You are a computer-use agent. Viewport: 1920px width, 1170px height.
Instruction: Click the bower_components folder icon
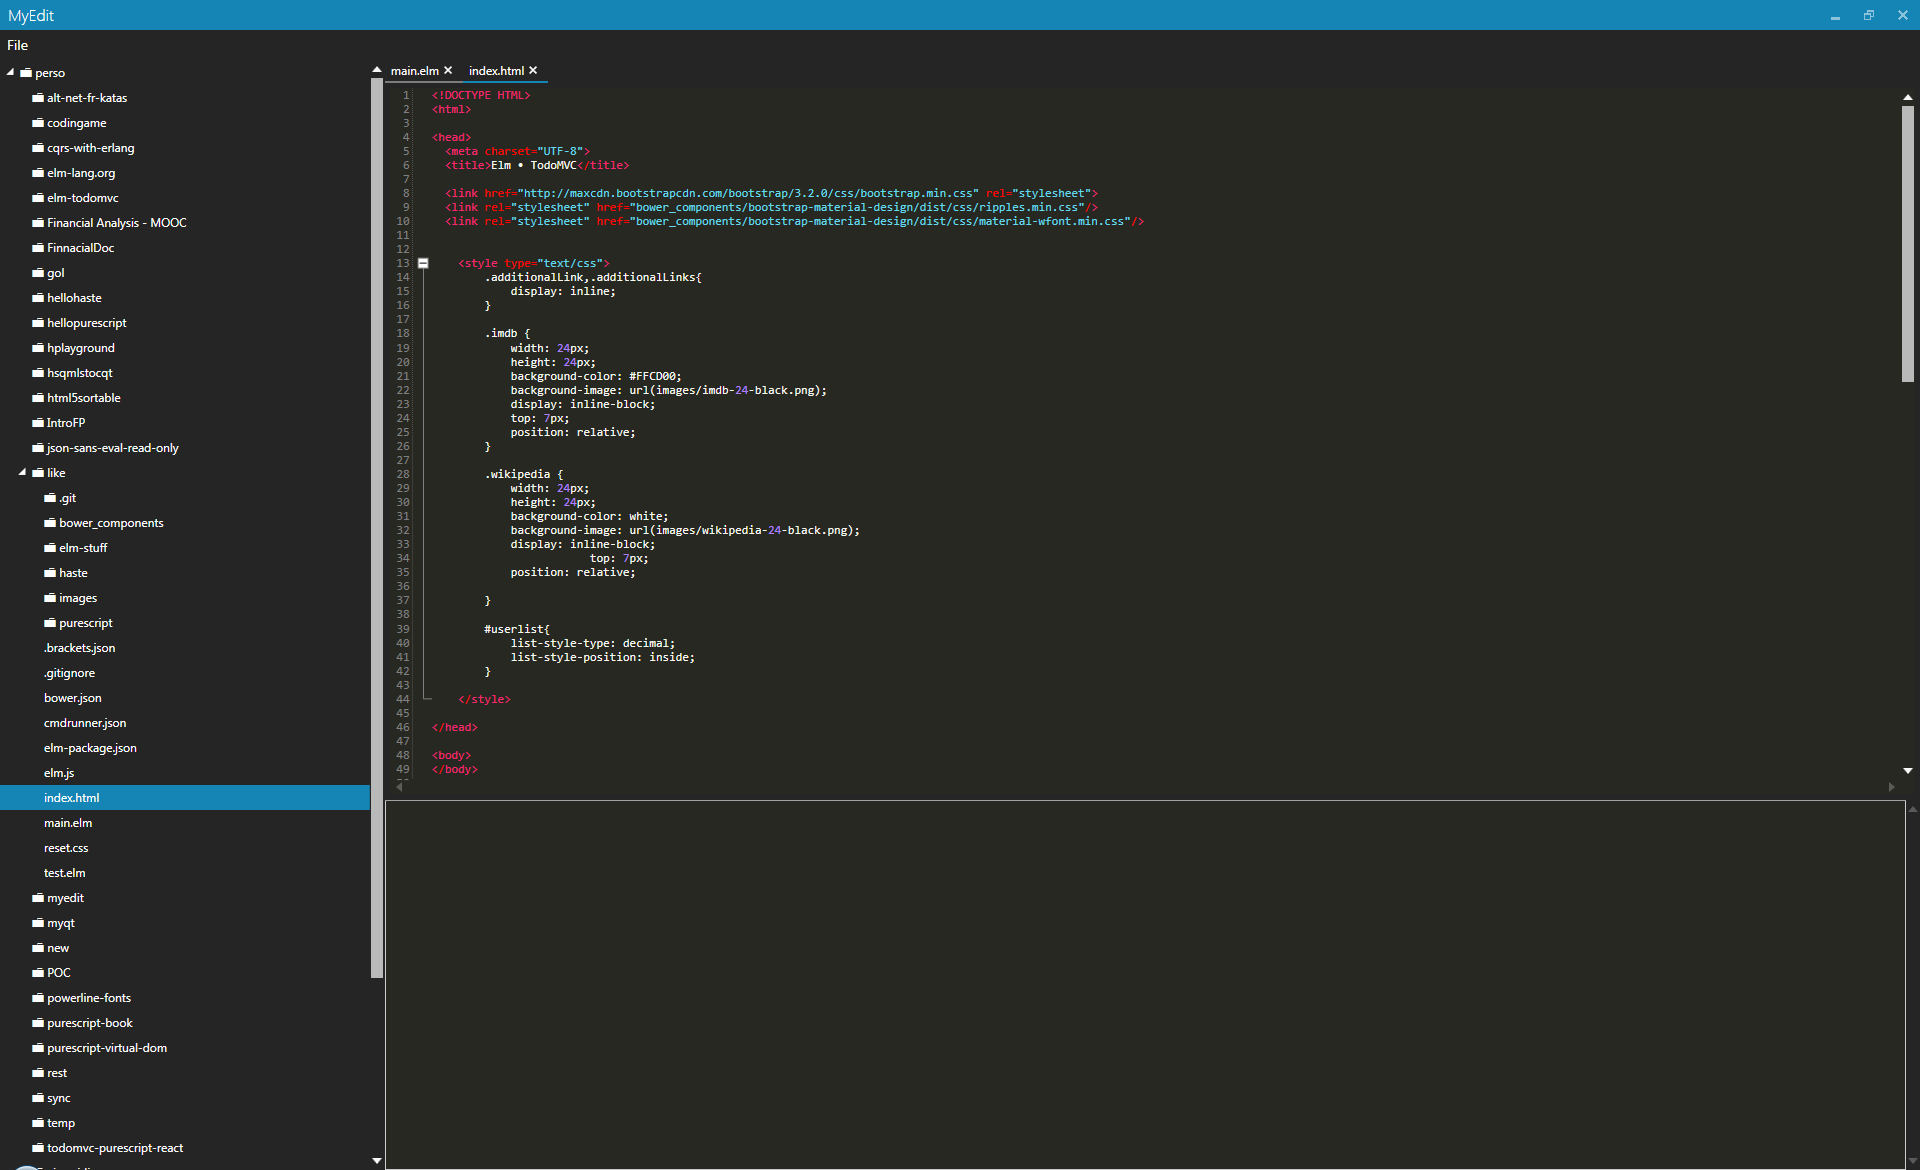(x=50, y=523)
